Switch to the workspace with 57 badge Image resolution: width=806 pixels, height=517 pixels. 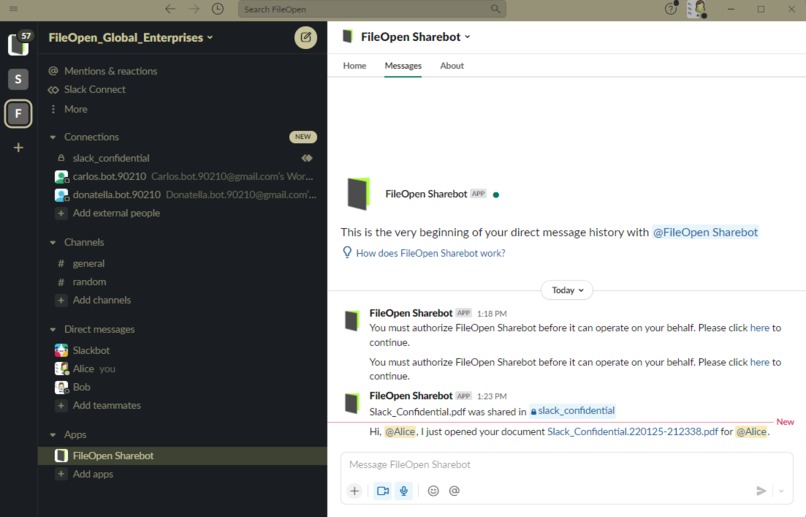pos(19,44)
